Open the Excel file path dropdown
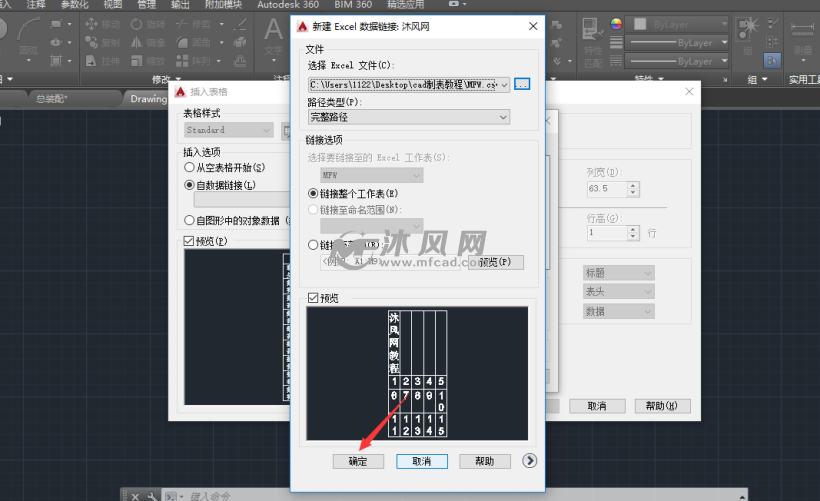 click(504, 84)
